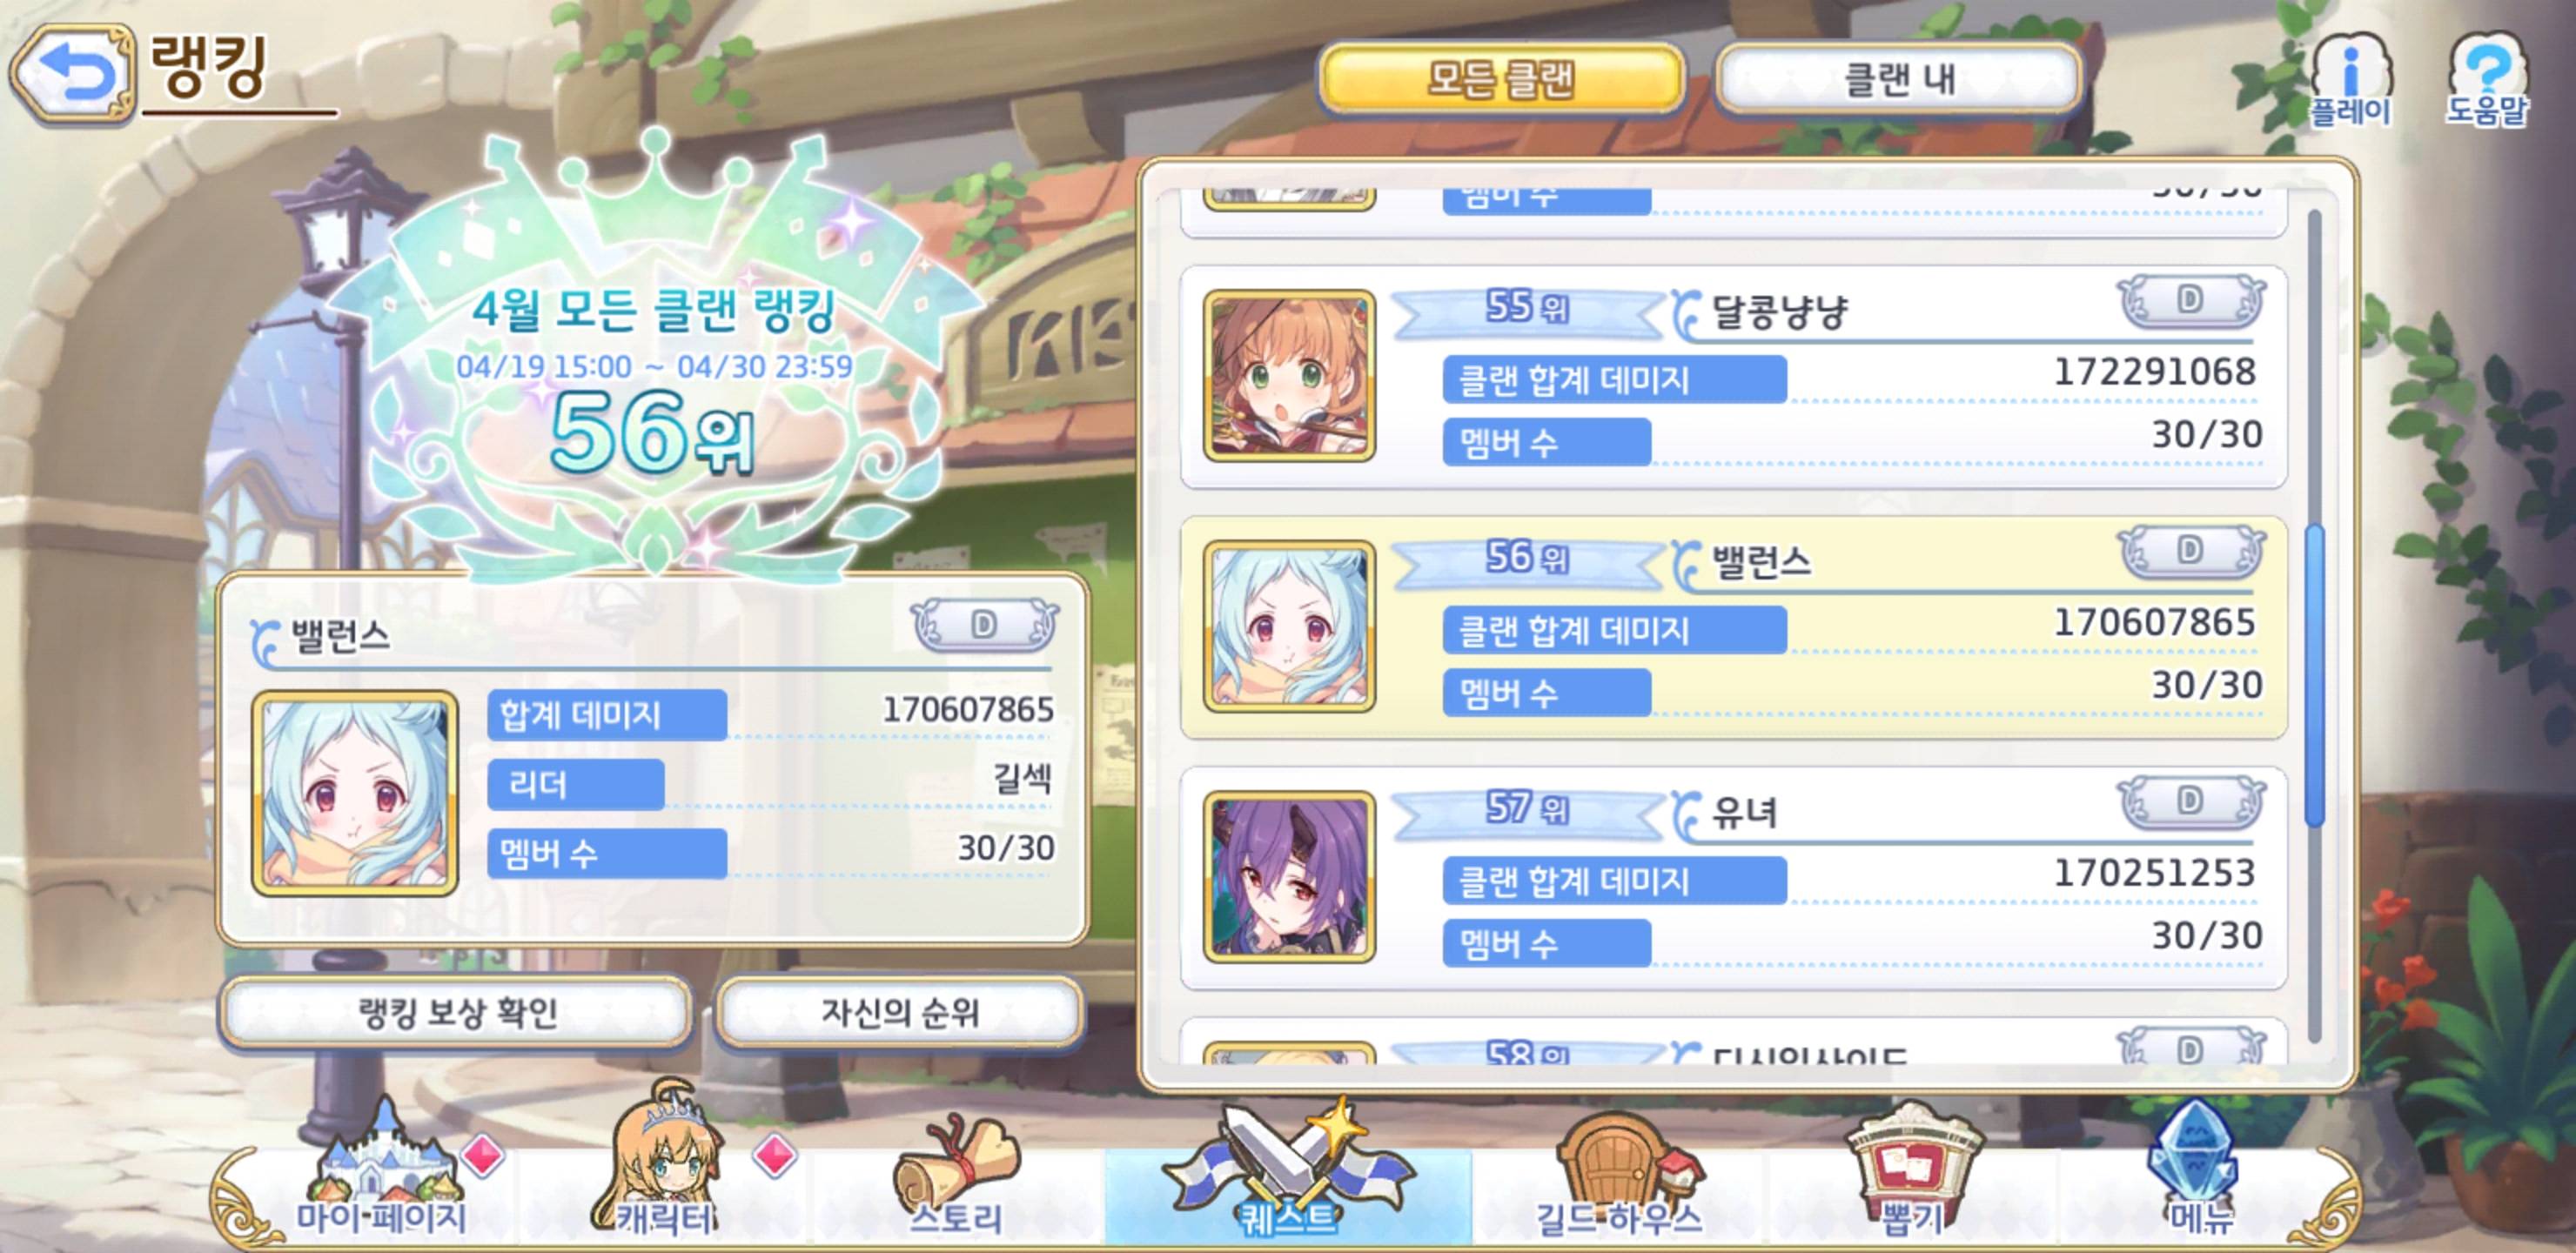This screenshot has height=1253, width=2576.
Task: Open the 56위 밸런스 clan entry
Action: [x=1734, y=628]
